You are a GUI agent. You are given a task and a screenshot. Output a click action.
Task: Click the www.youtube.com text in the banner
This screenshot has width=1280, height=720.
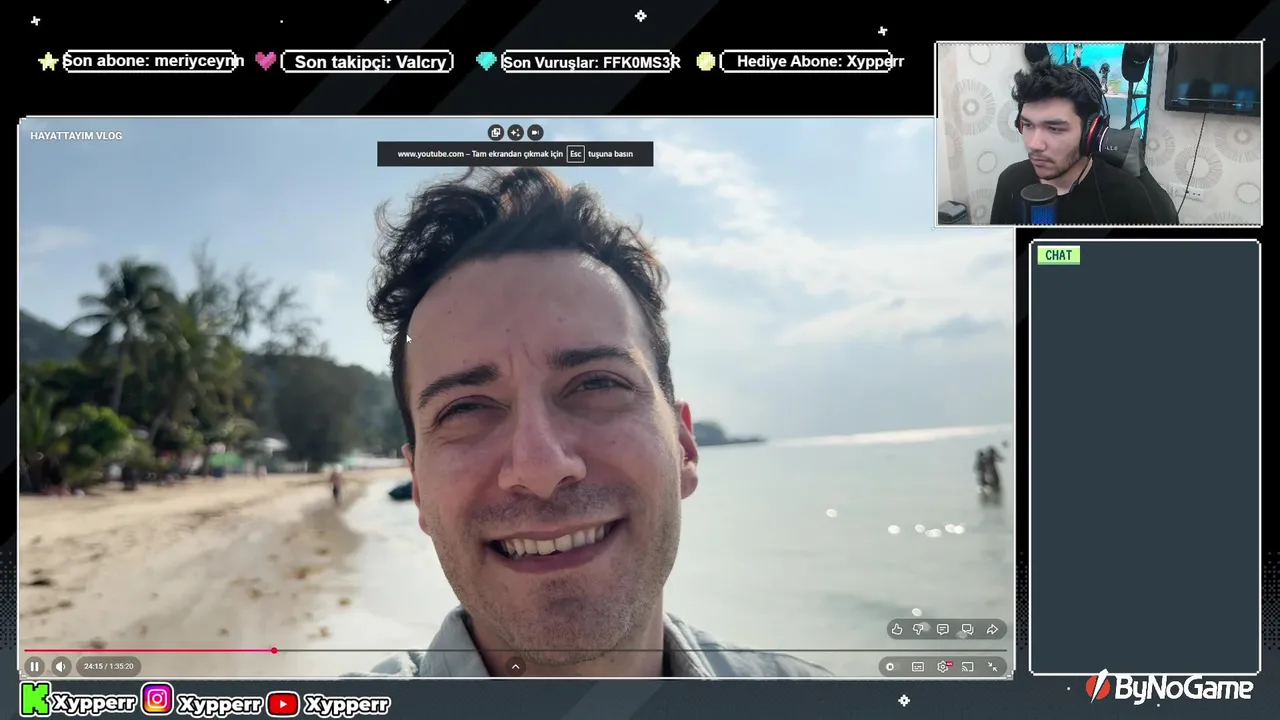click(430, 154)
